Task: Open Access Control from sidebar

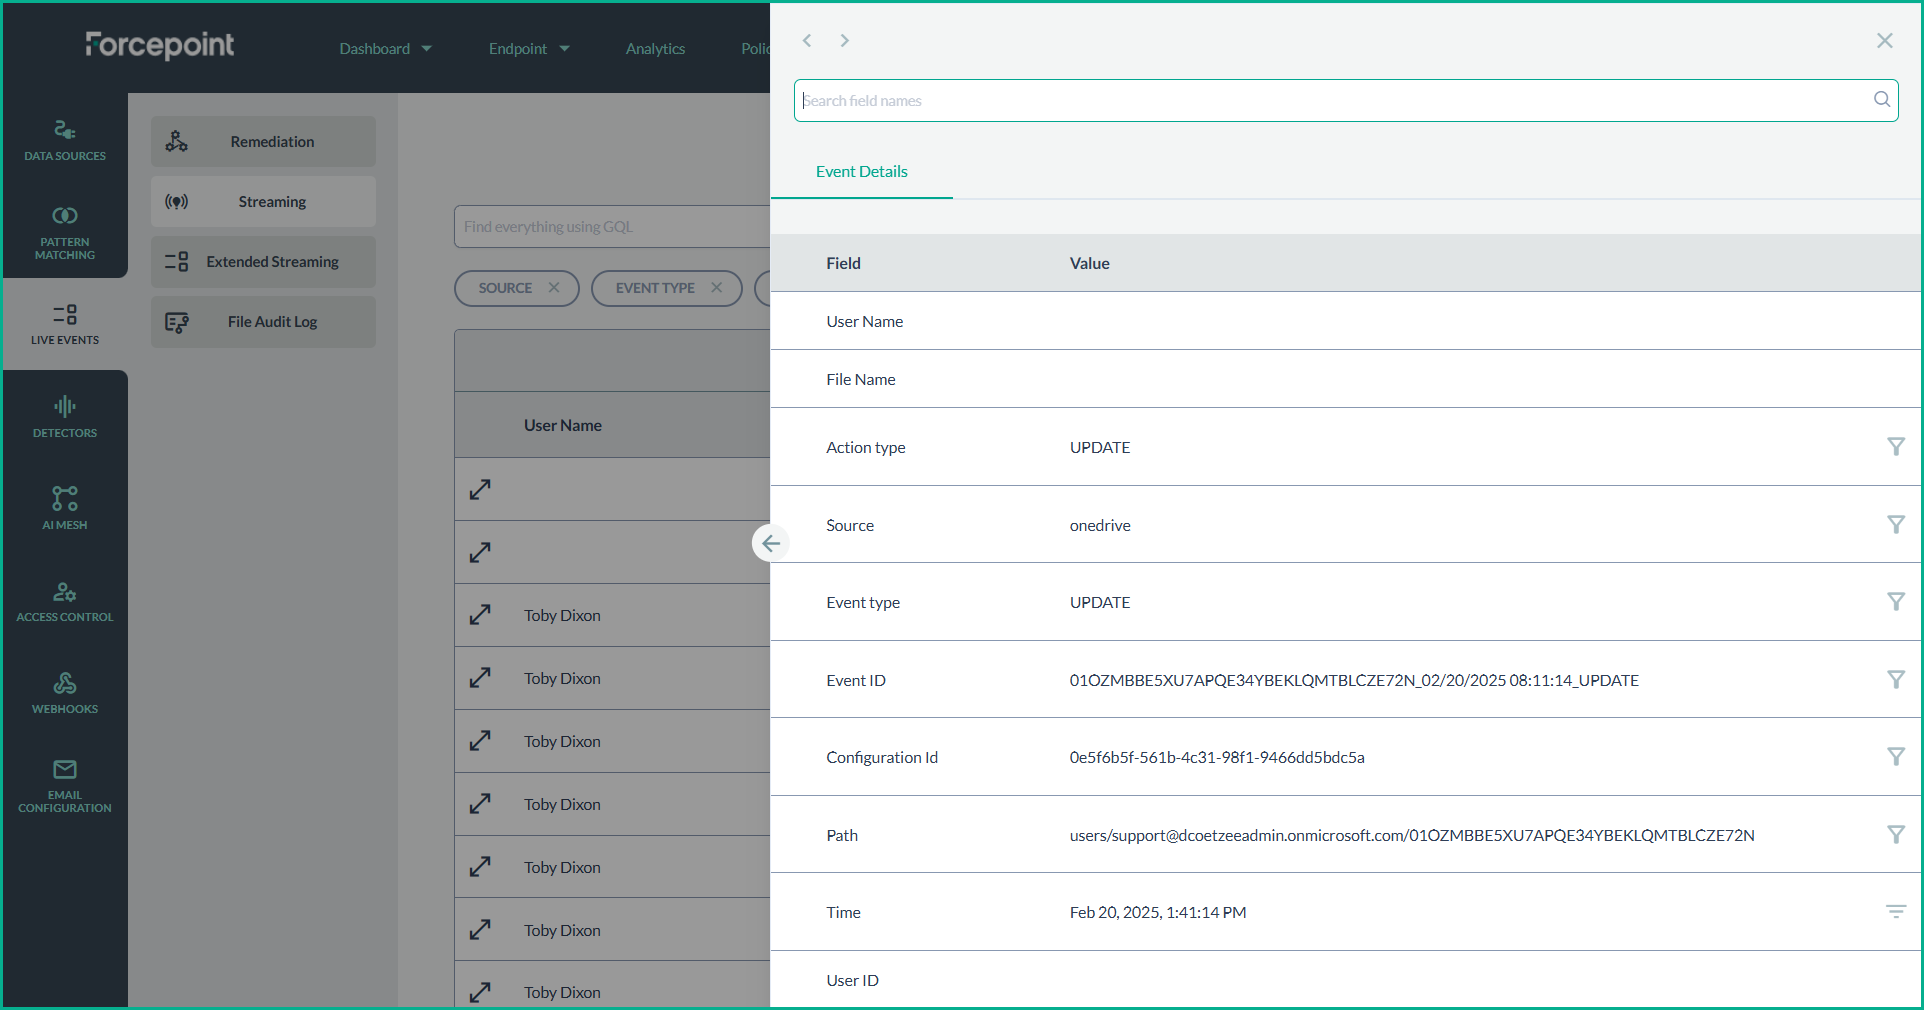Action: [65, 601]
